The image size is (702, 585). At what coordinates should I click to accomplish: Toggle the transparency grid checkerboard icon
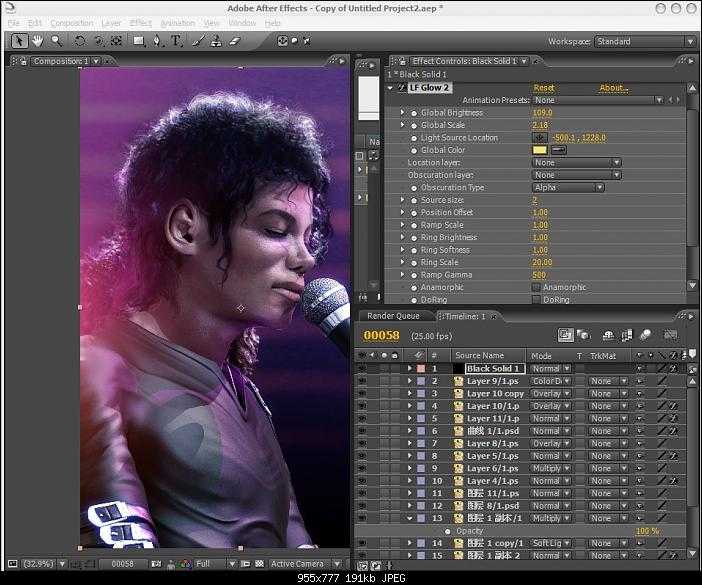(x=259, y=564)
